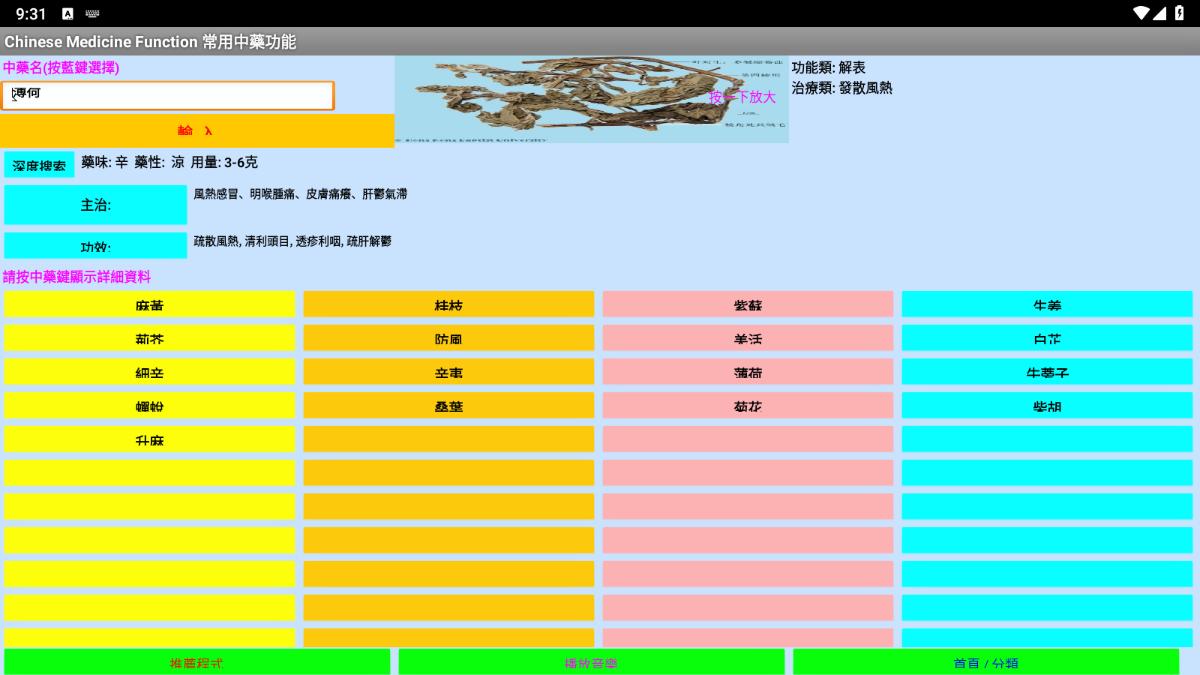Tap the Wi-Fi status icon
1200x675 pixels.
[x=1141, y=13]
